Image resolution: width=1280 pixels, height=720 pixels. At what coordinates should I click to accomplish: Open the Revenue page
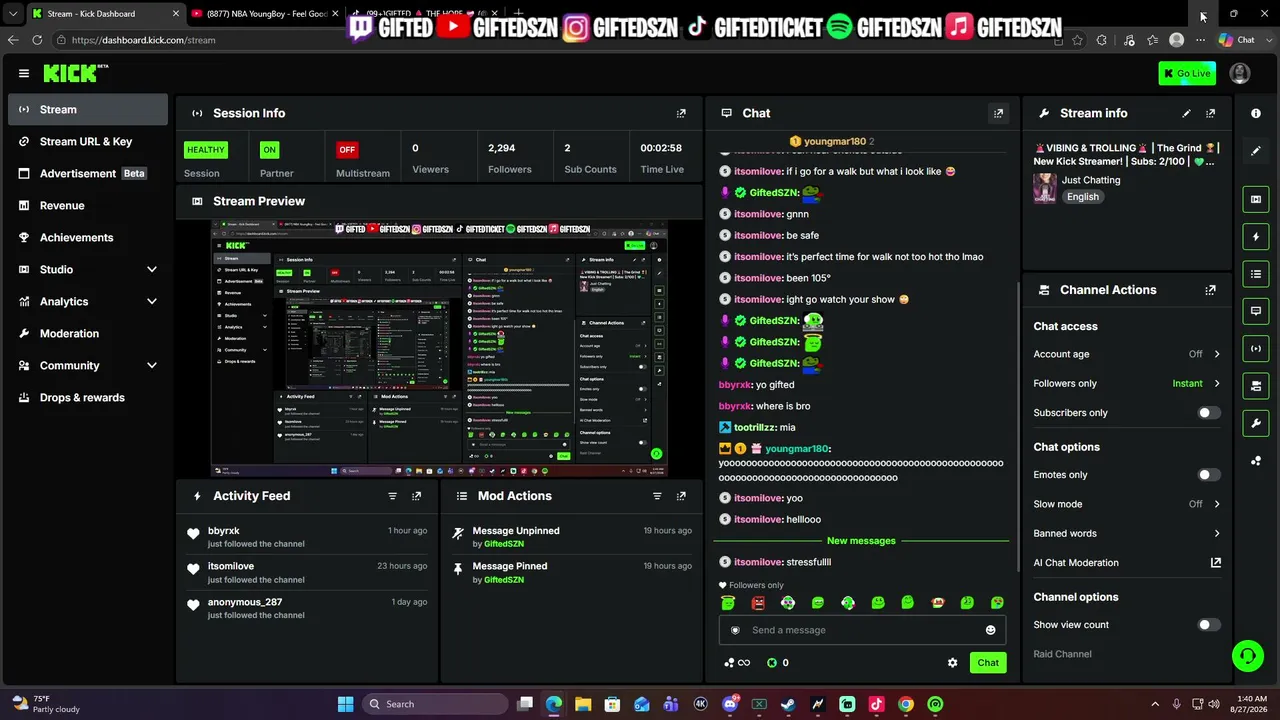[x=88, y=206]
